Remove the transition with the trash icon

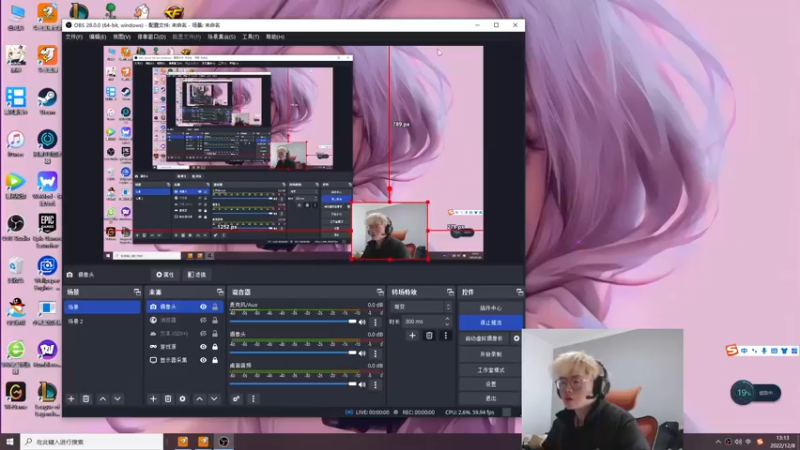(429, 335)
